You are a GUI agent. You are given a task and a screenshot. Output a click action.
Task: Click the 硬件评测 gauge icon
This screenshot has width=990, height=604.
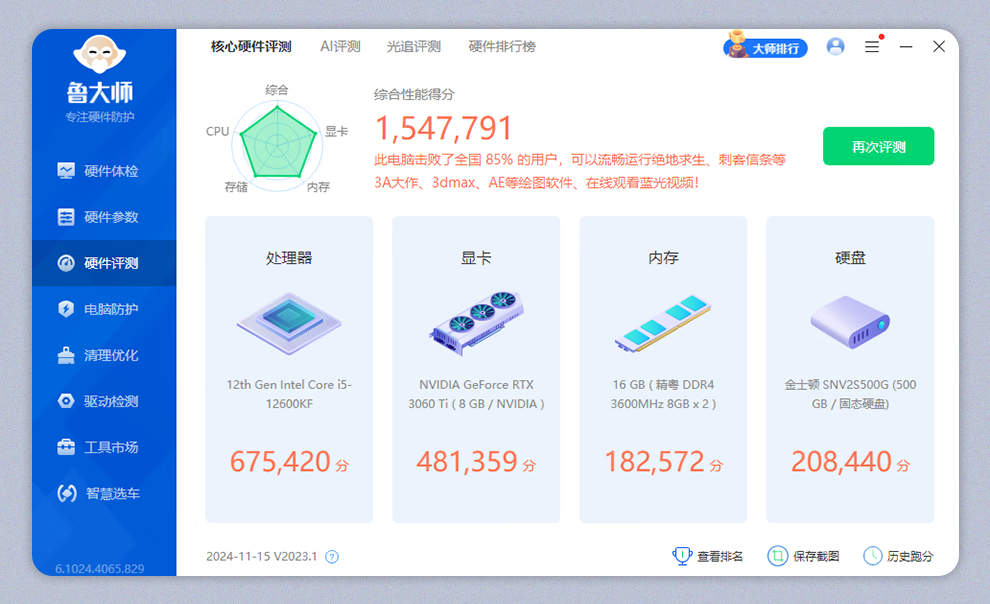coord(66,263)
